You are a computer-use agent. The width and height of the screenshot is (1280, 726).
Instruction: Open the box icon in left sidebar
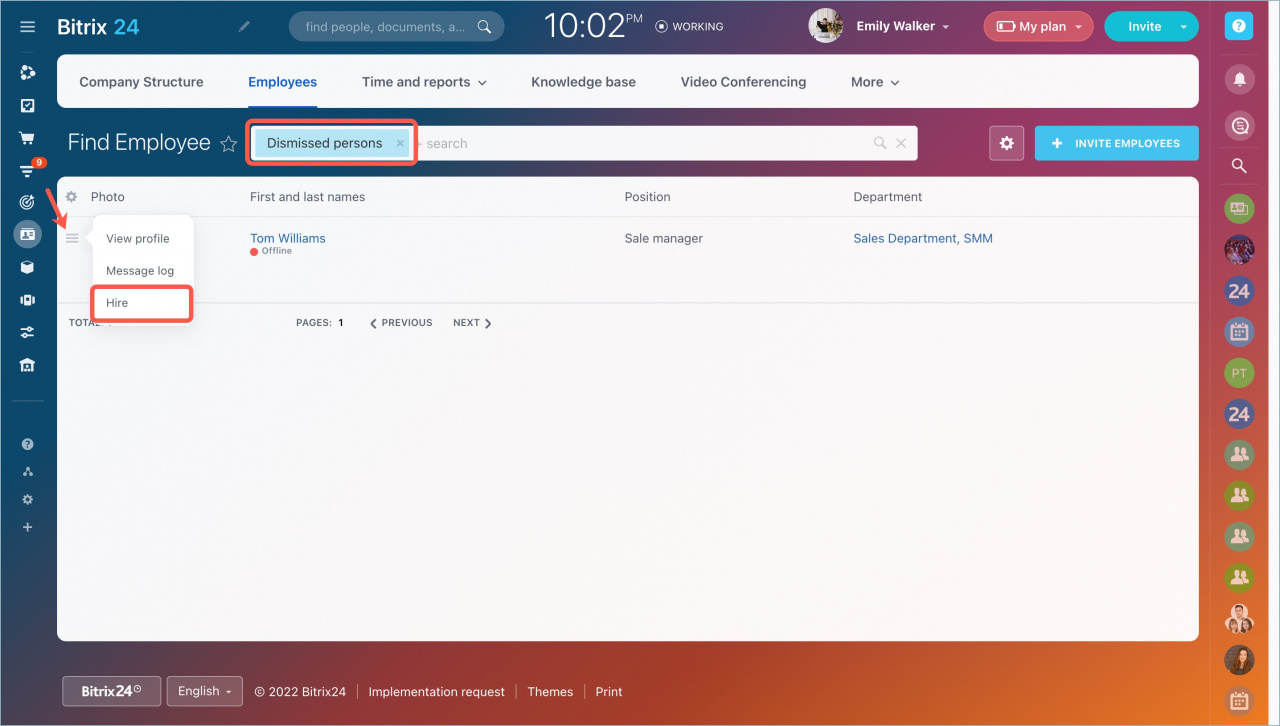pos(27,267)
